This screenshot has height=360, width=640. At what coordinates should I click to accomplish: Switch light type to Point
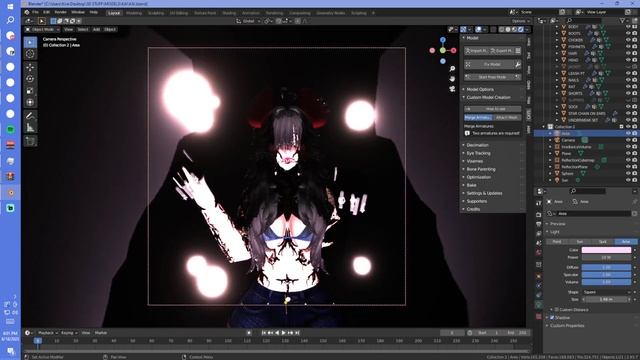point(557,242)
